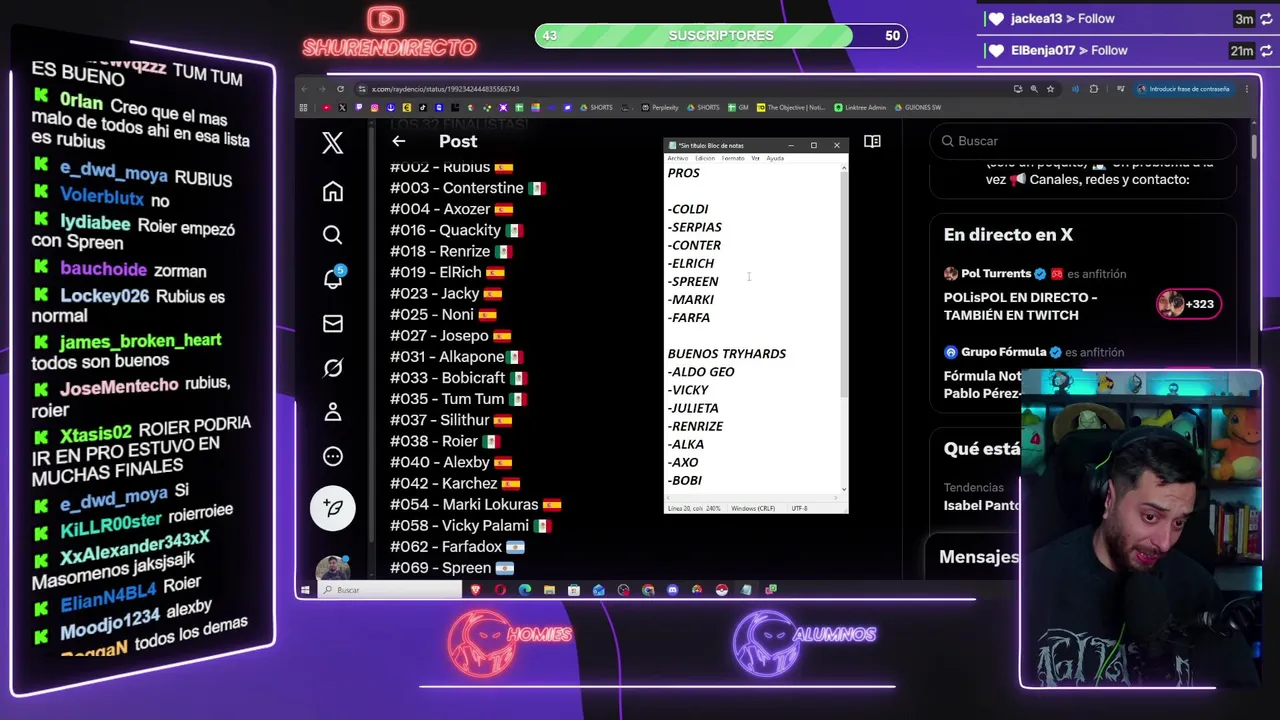Image resolution: width=1280 pixels, height=720 pixels.
Task: Open Ayuda menu in Notepad
Action: coord(775,158)
